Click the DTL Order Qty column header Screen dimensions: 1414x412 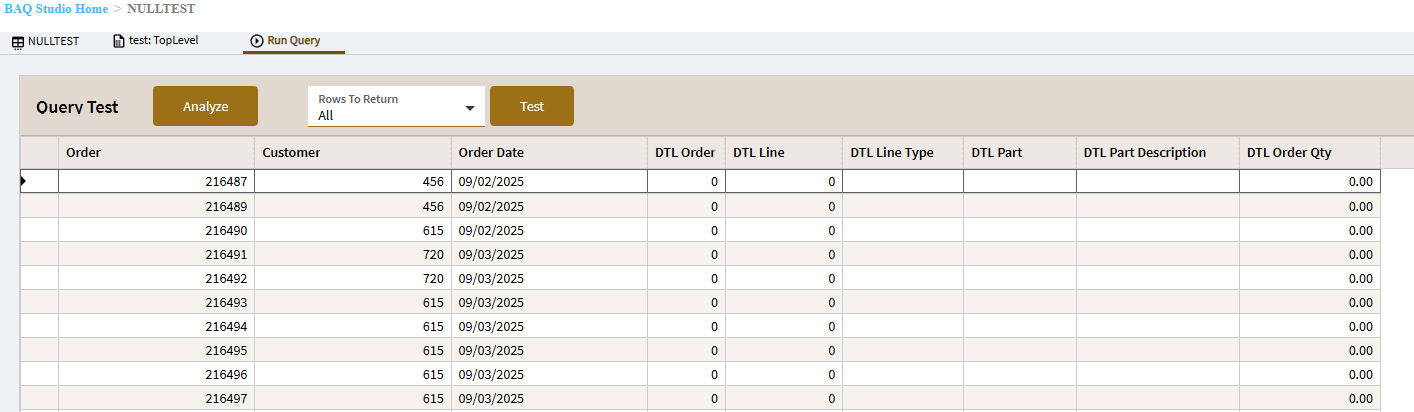coord(1309,153)
